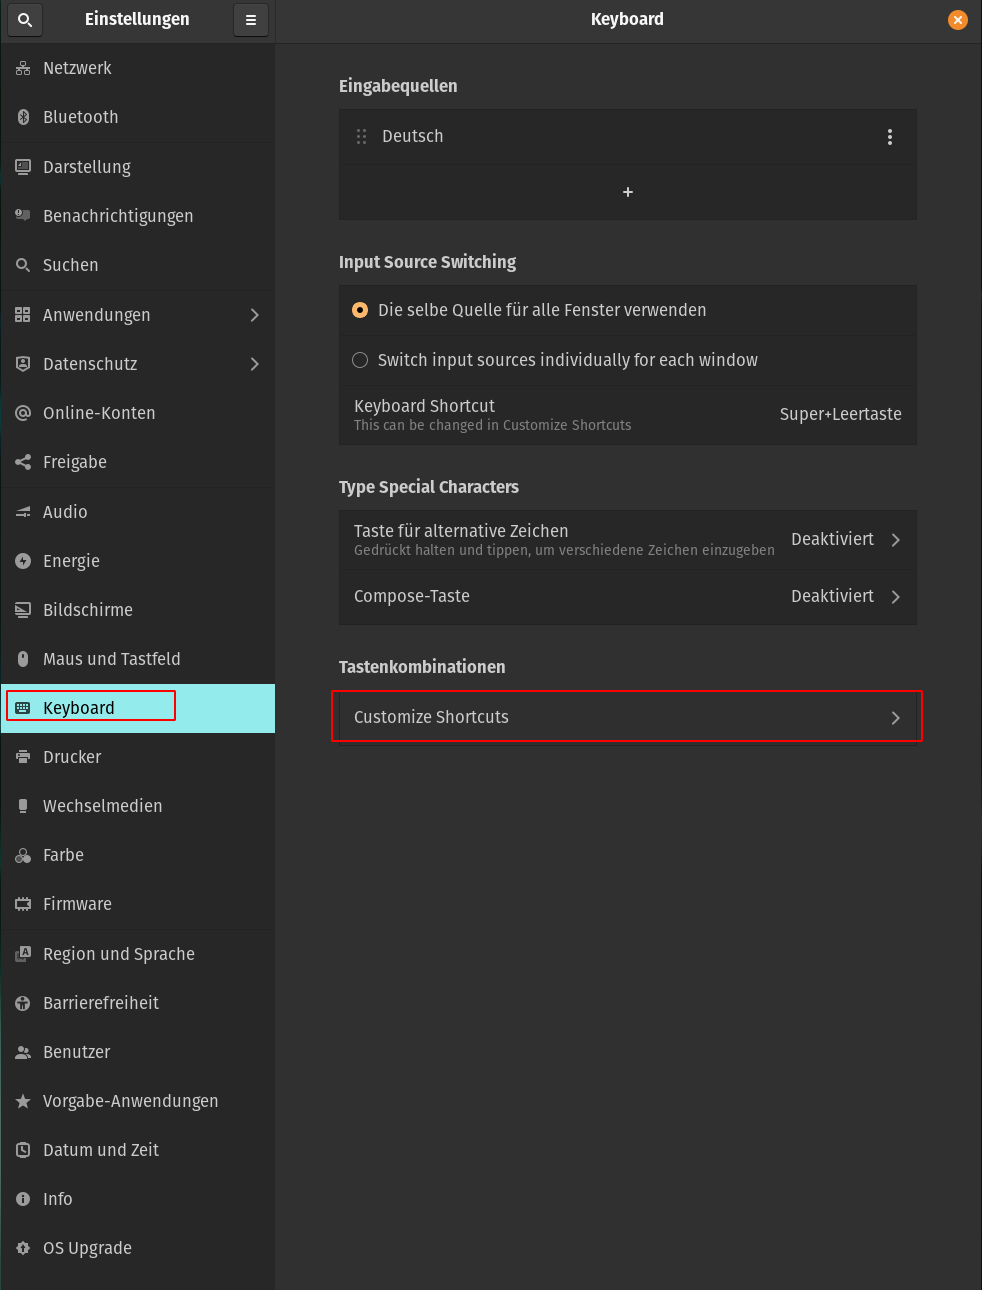The height and width of the screenshot is (1290, 982).
Task: Open 'Taste für alternative Zeichen' options
Action: (627, 539)
